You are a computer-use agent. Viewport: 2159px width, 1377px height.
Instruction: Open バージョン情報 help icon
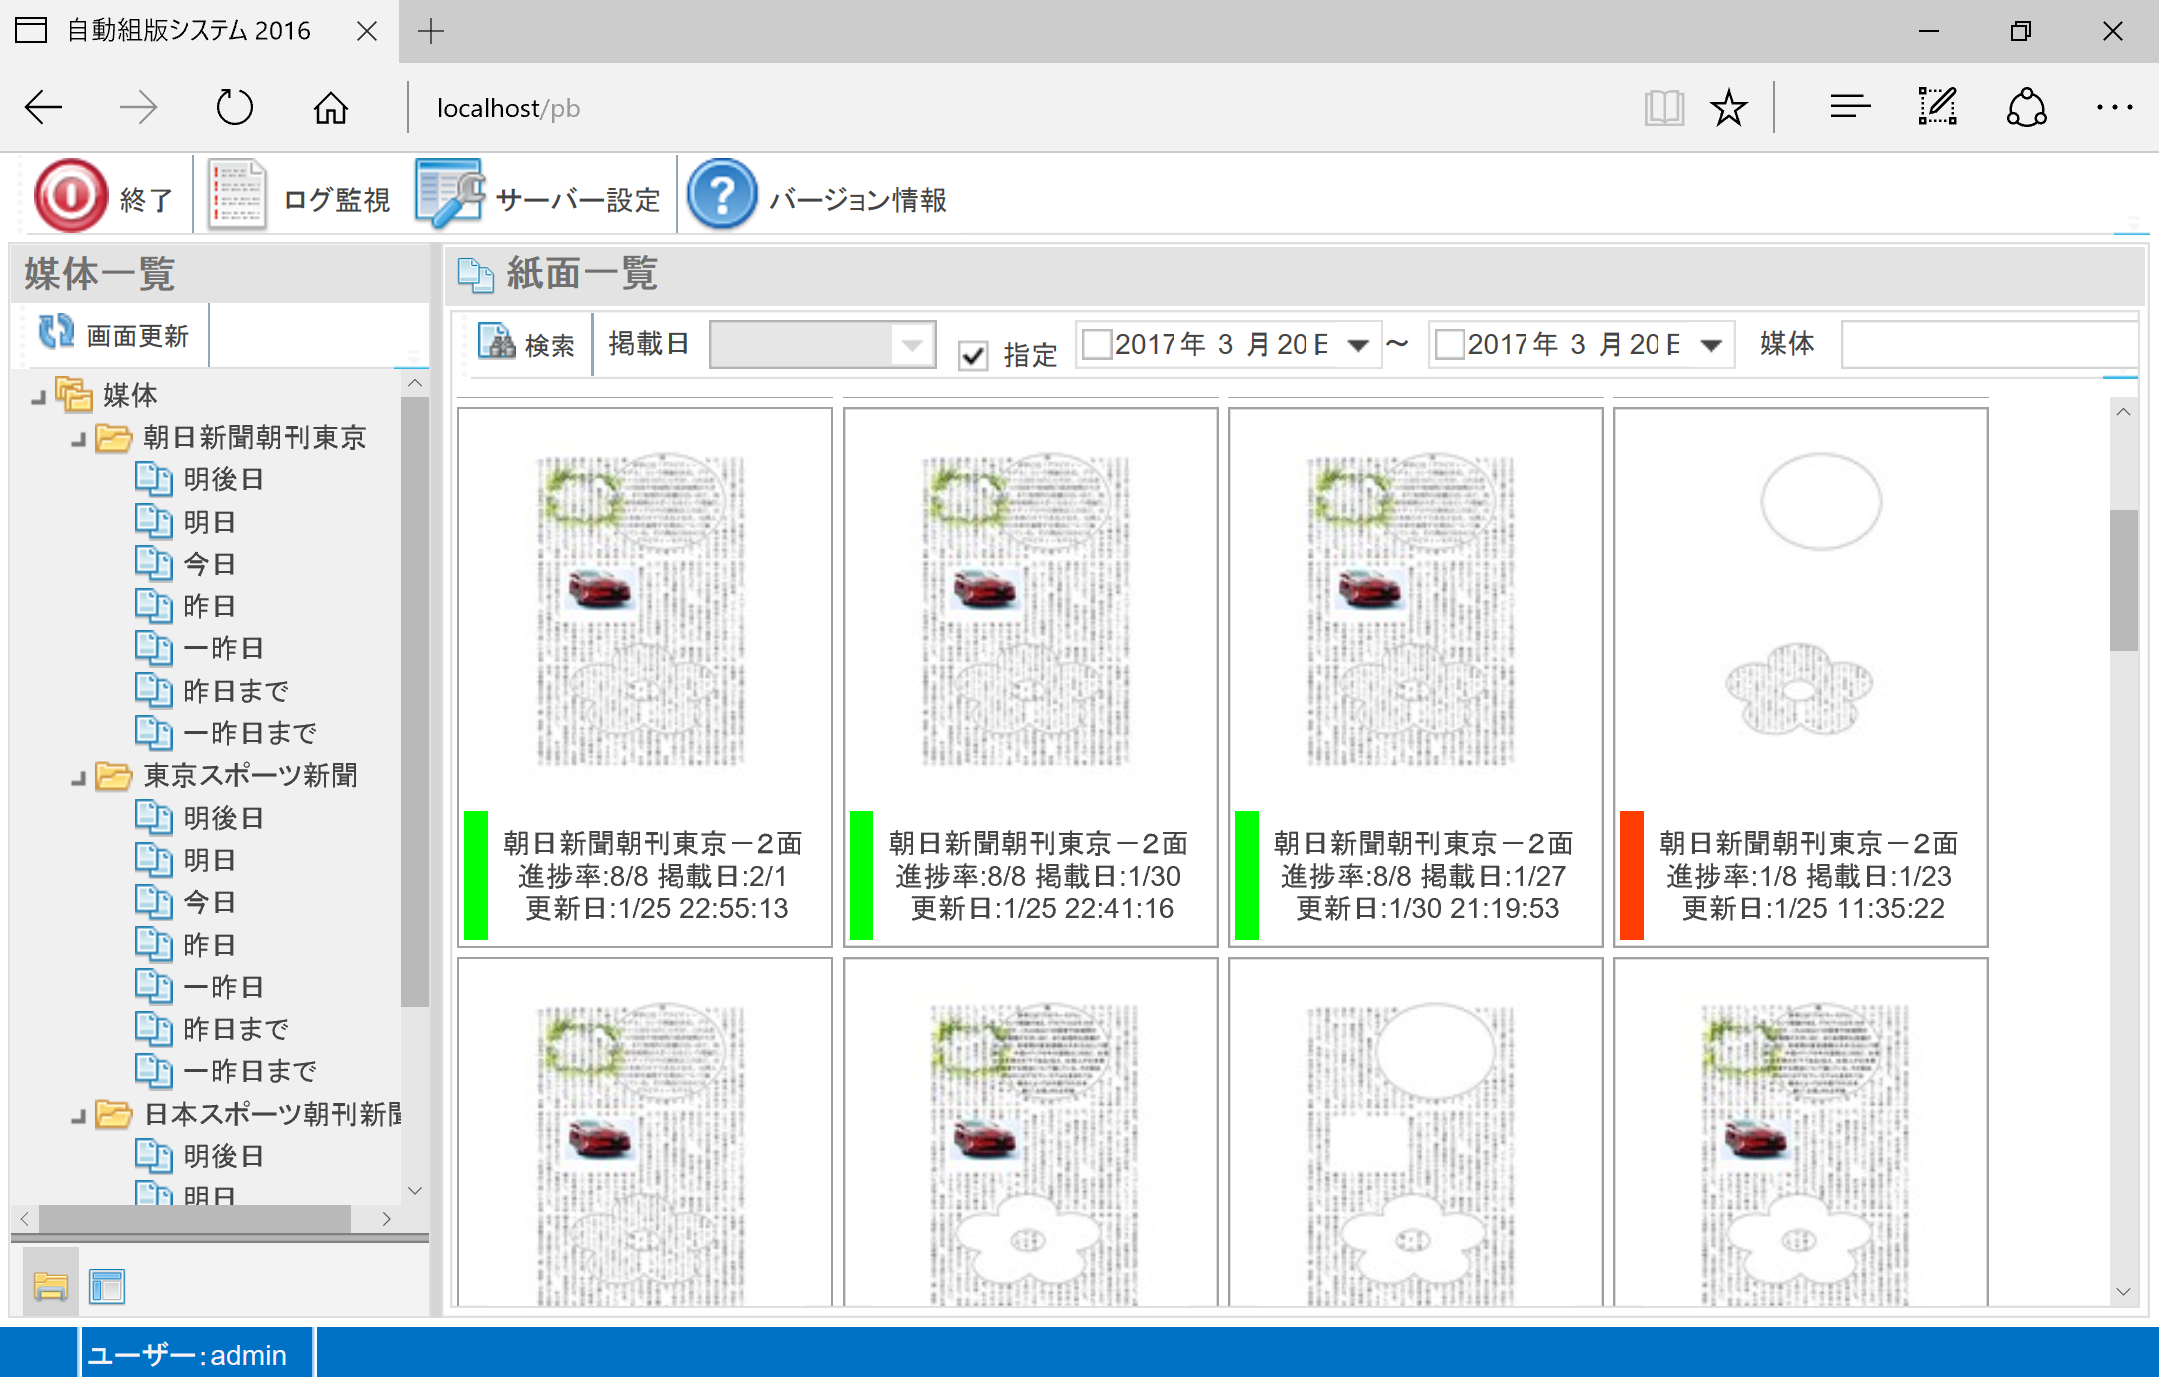721,196
